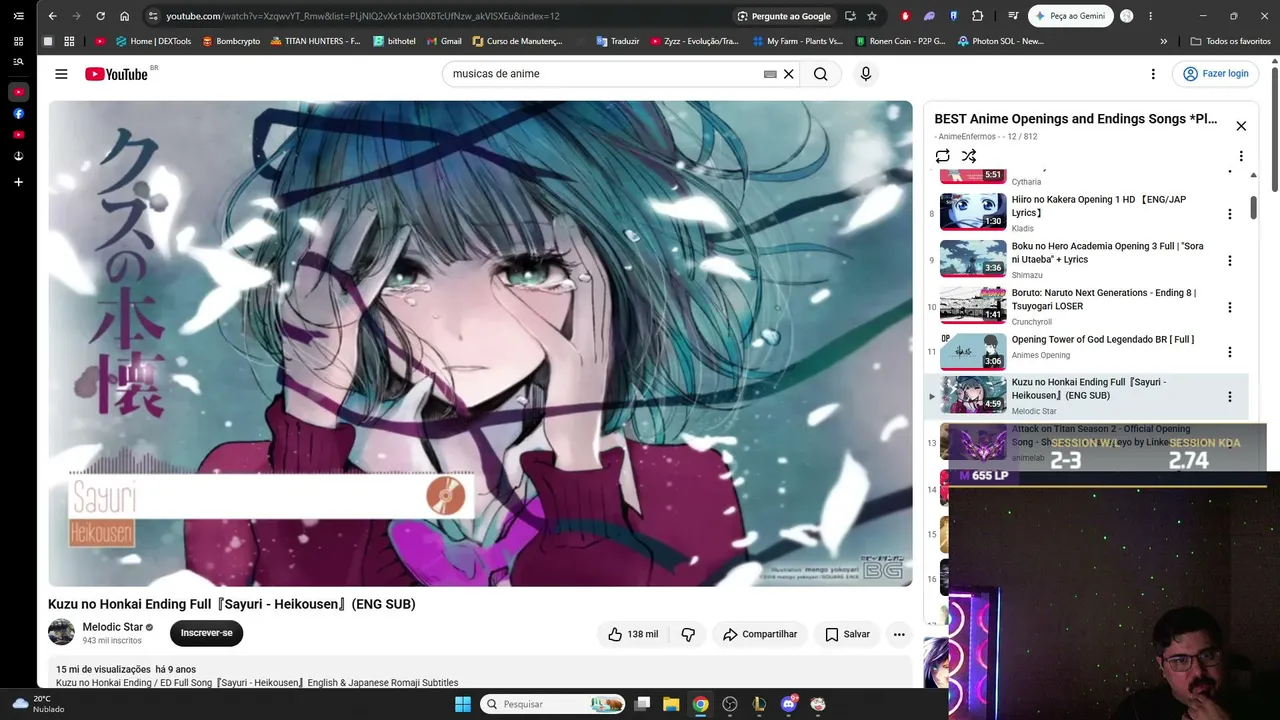Viewport: 1280px width, 720px height.
Task: Open Google Chrome from the taskbar
Action: point(701,704)
